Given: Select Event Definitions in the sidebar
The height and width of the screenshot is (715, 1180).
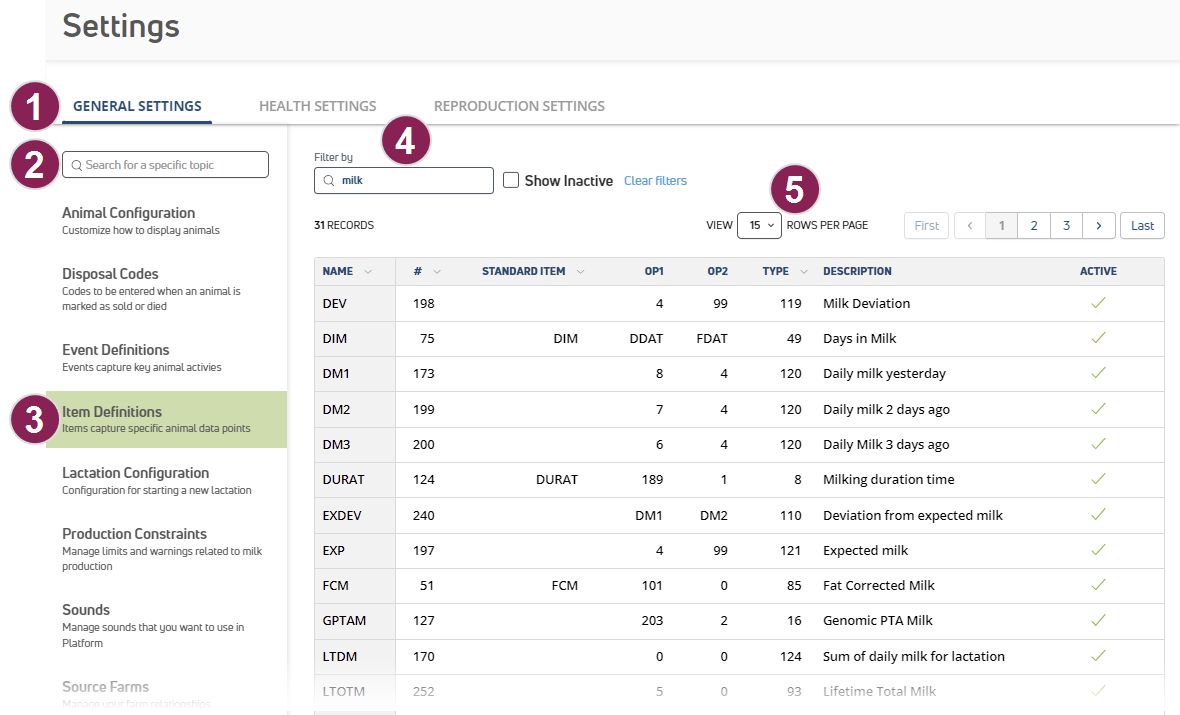Looking at the screenshot, I should tap(116, 357).
